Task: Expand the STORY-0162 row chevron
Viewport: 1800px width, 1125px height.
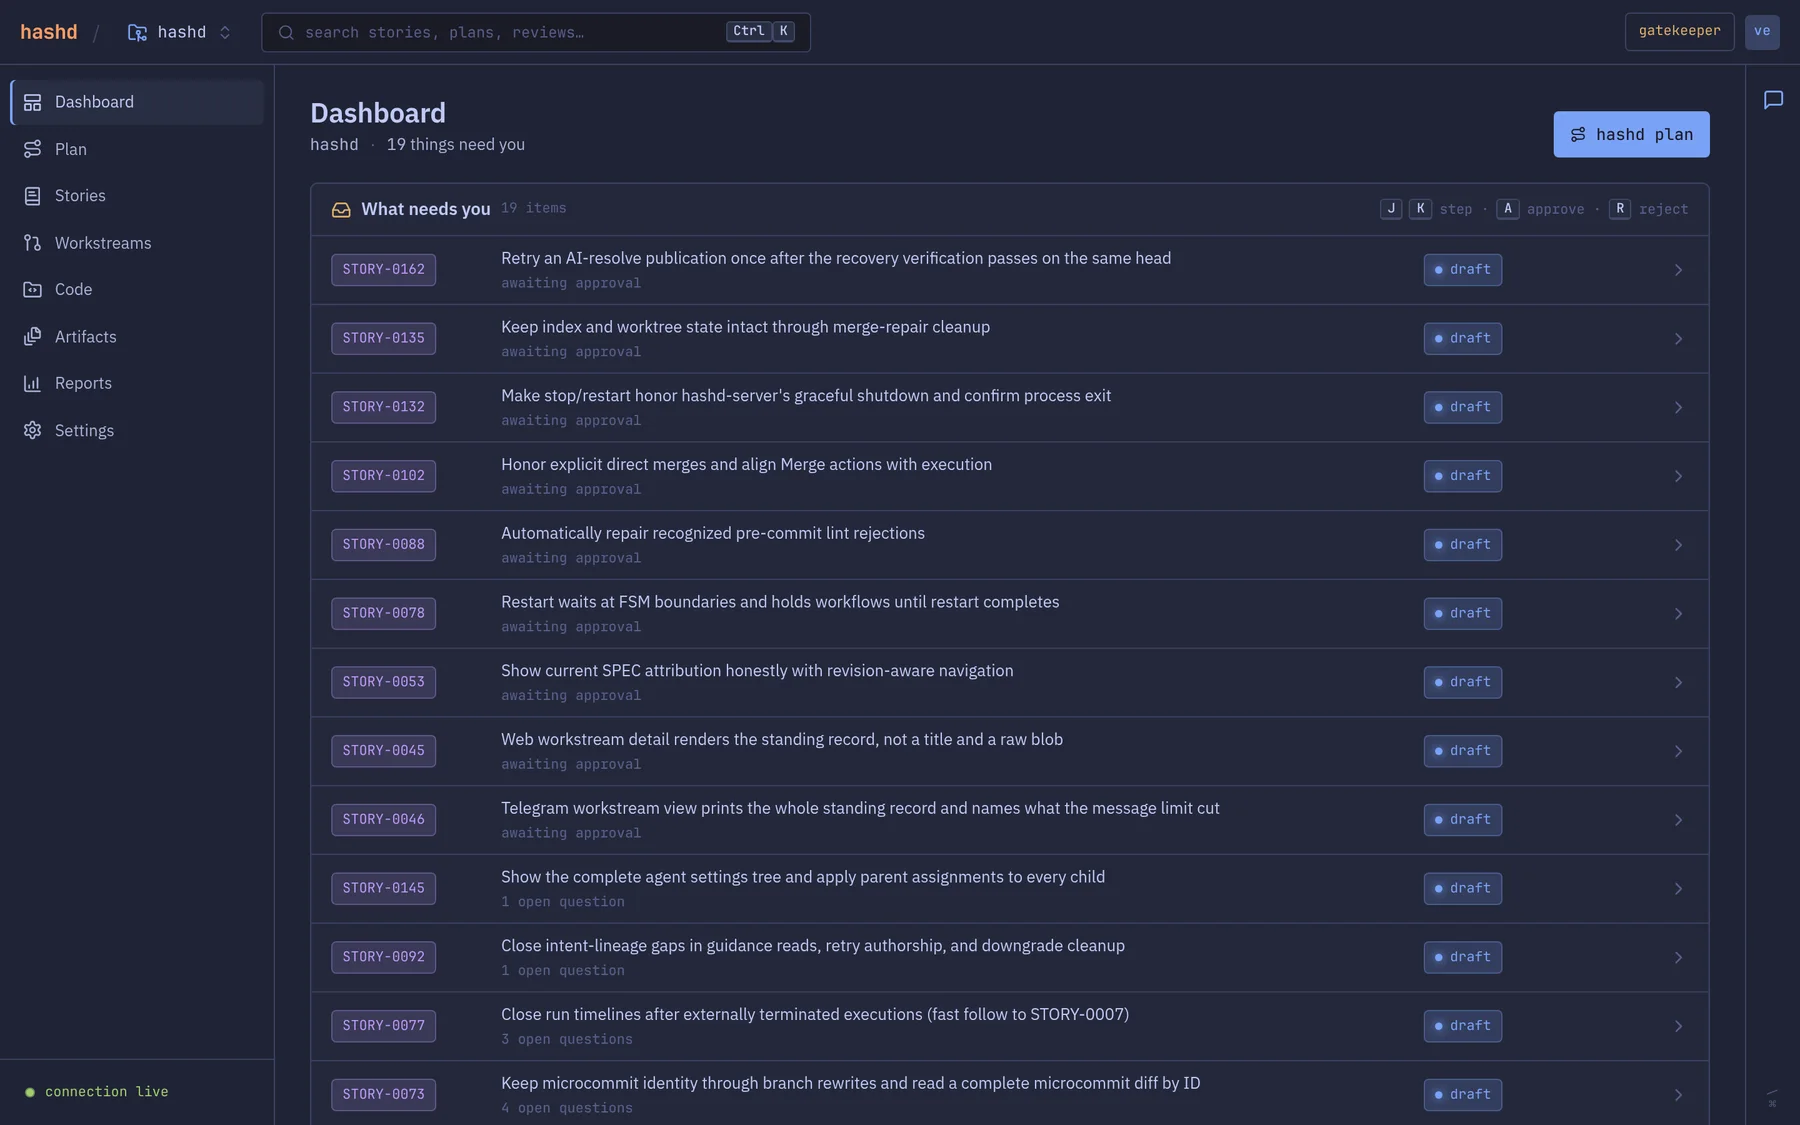Action: (x=1678, y=270)
